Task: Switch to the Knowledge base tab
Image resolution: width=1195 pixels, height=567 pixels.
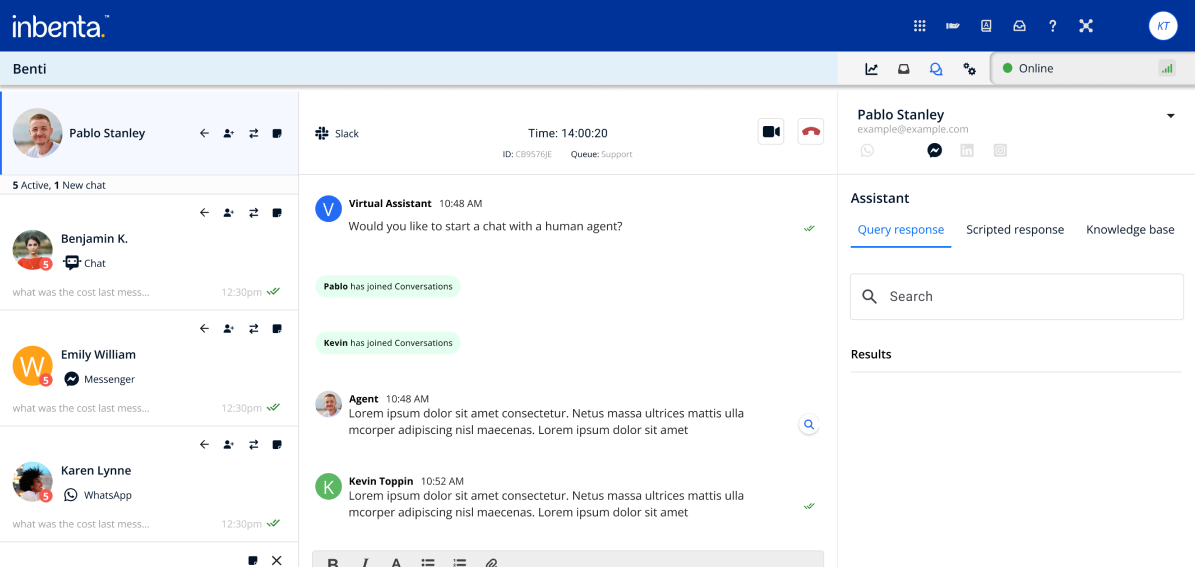Action: (x=1130, y=230)
